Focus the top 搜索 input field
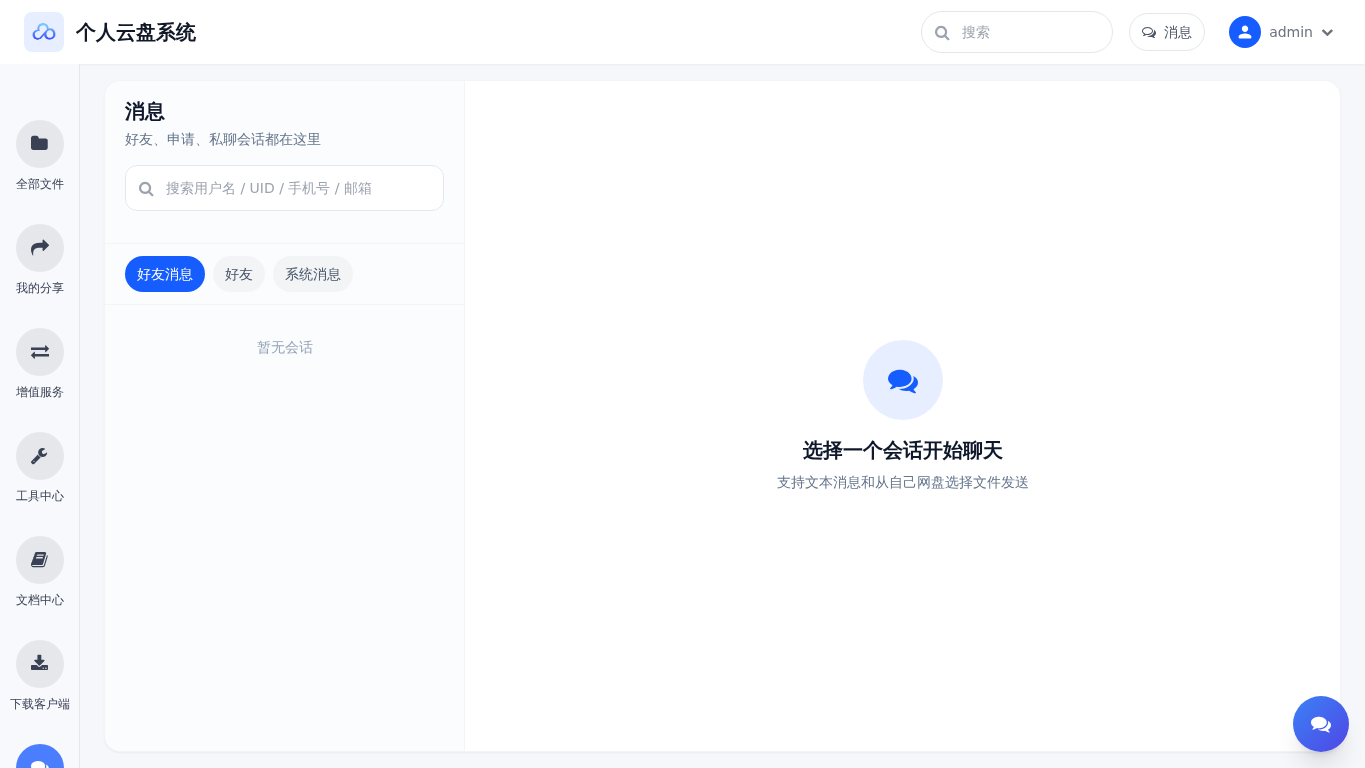Image resolution: width=1365 pixels, height=768 pixels. (1017, 32)
